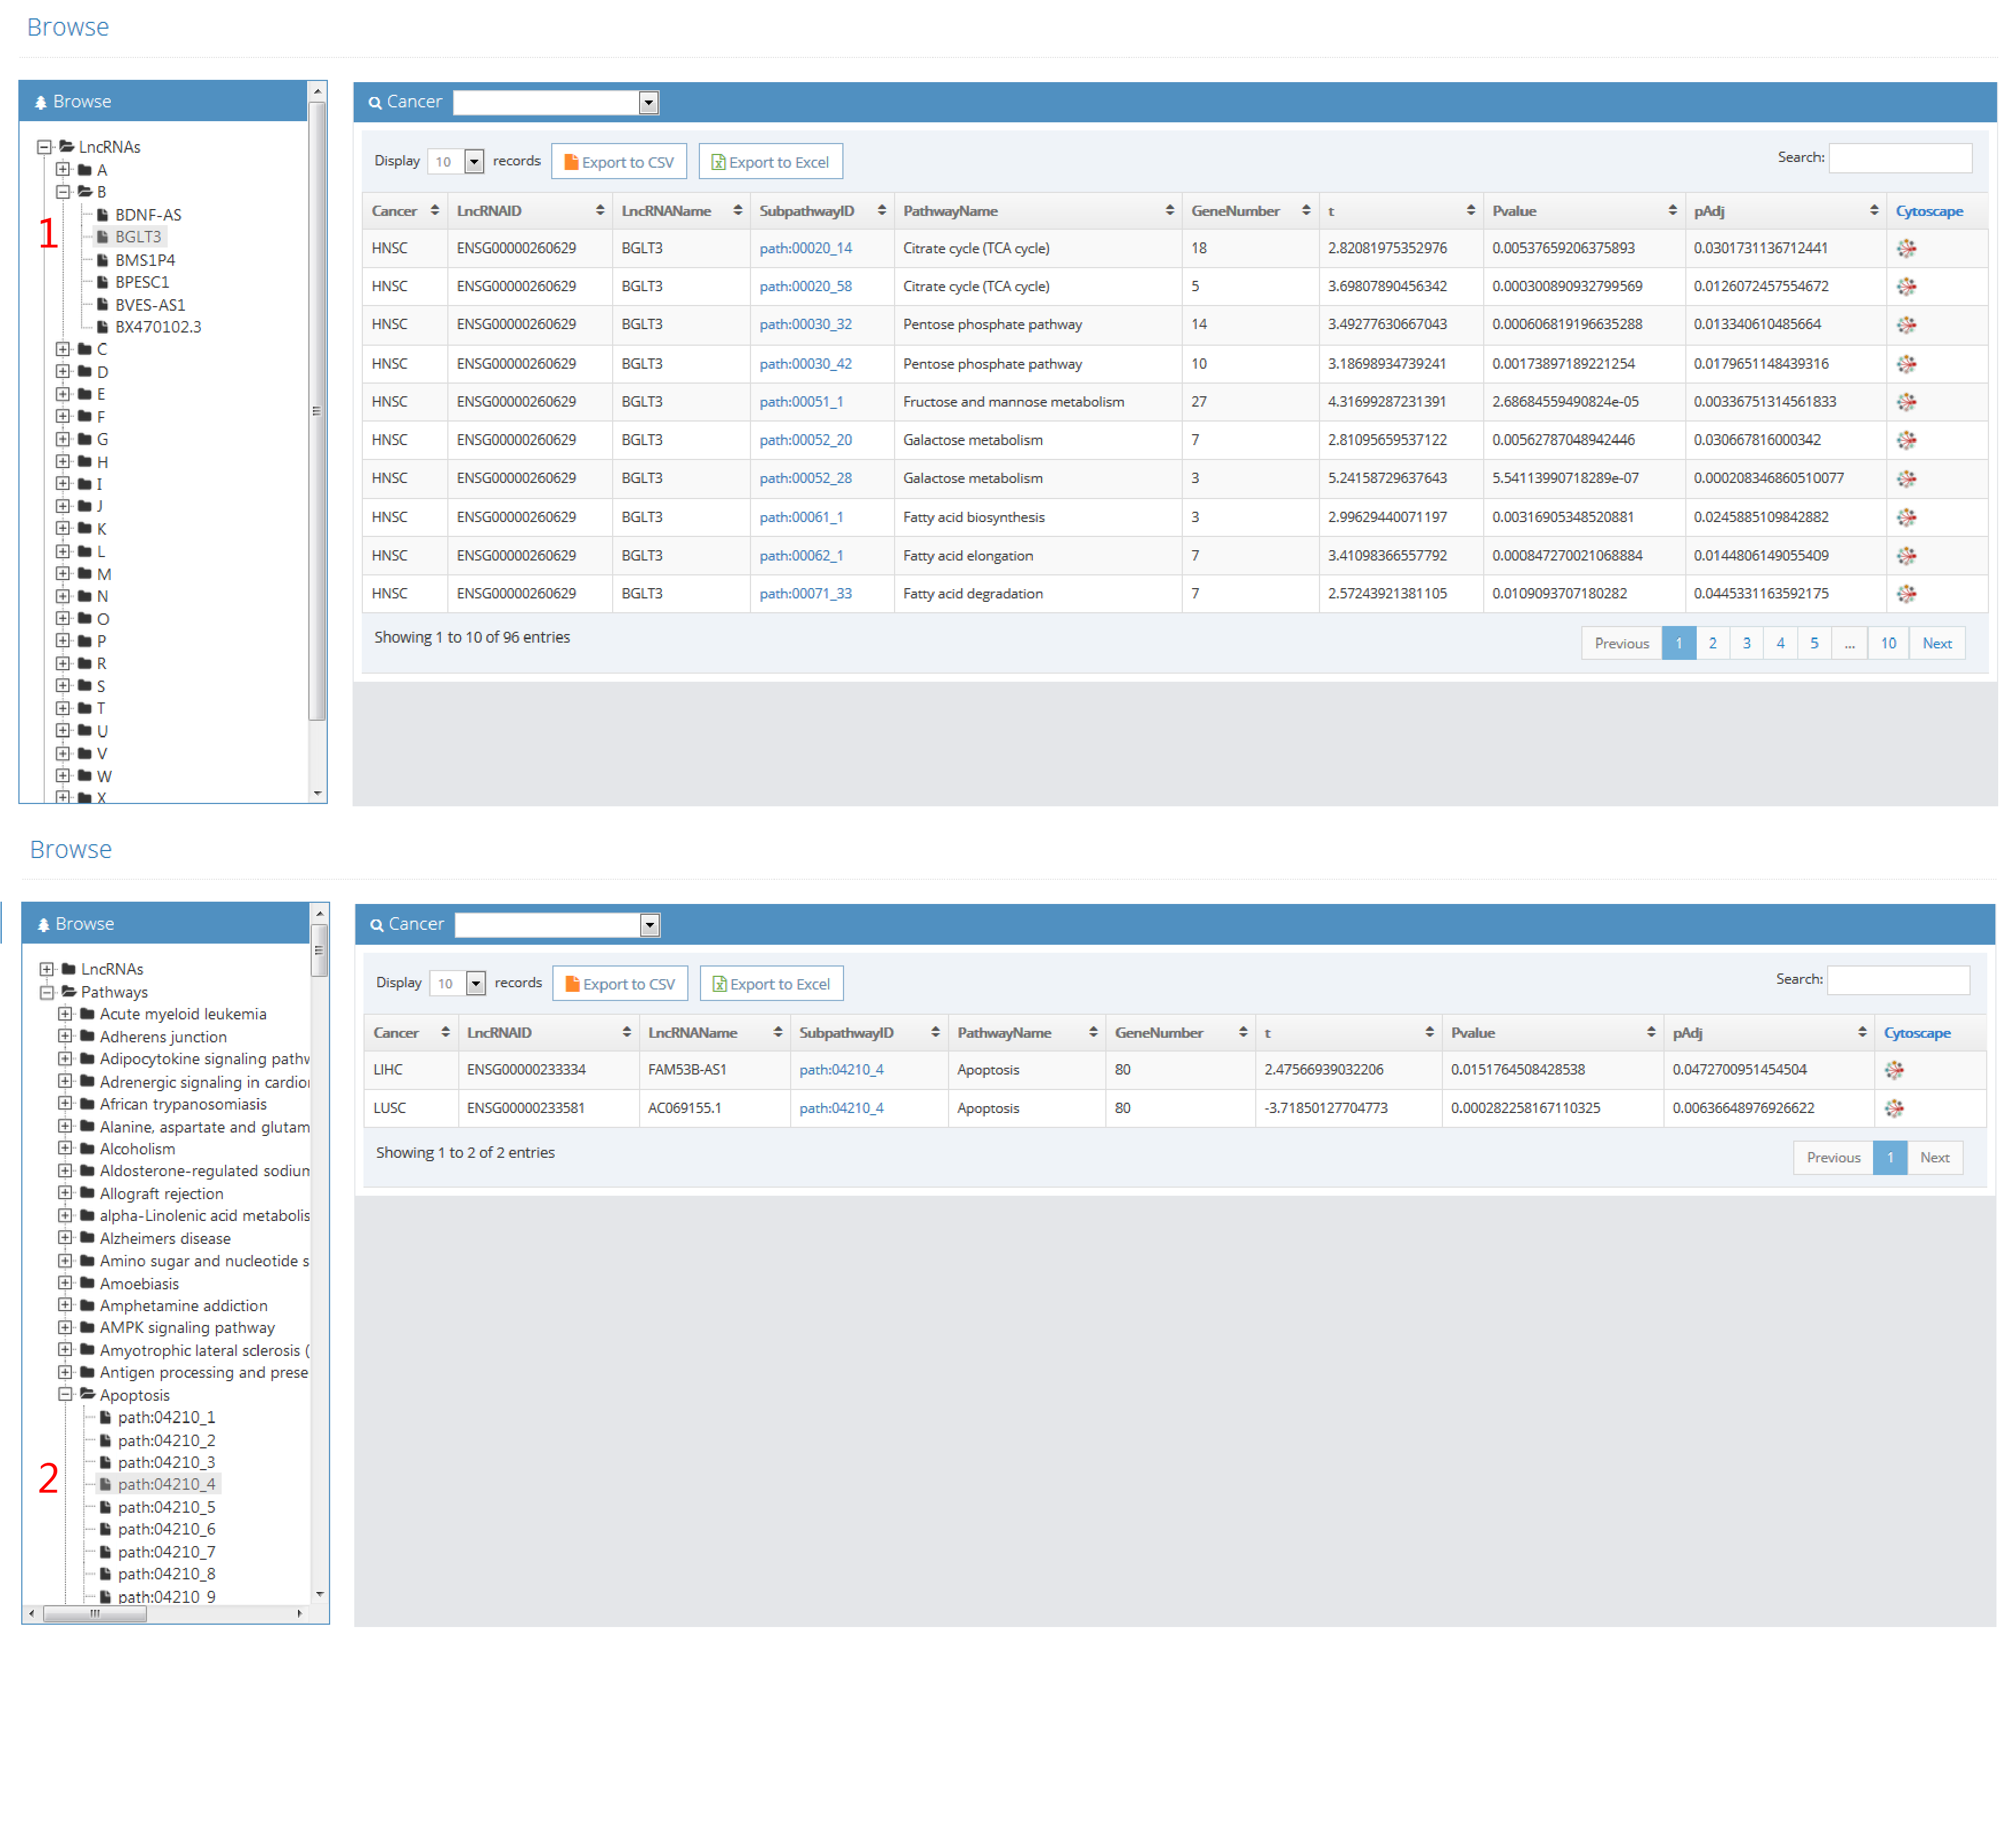Screen dimensions: 2016x1824
Task: Open Display records dropdown in bottom panel
Action: pyautogui.click(x=476, y=984)
